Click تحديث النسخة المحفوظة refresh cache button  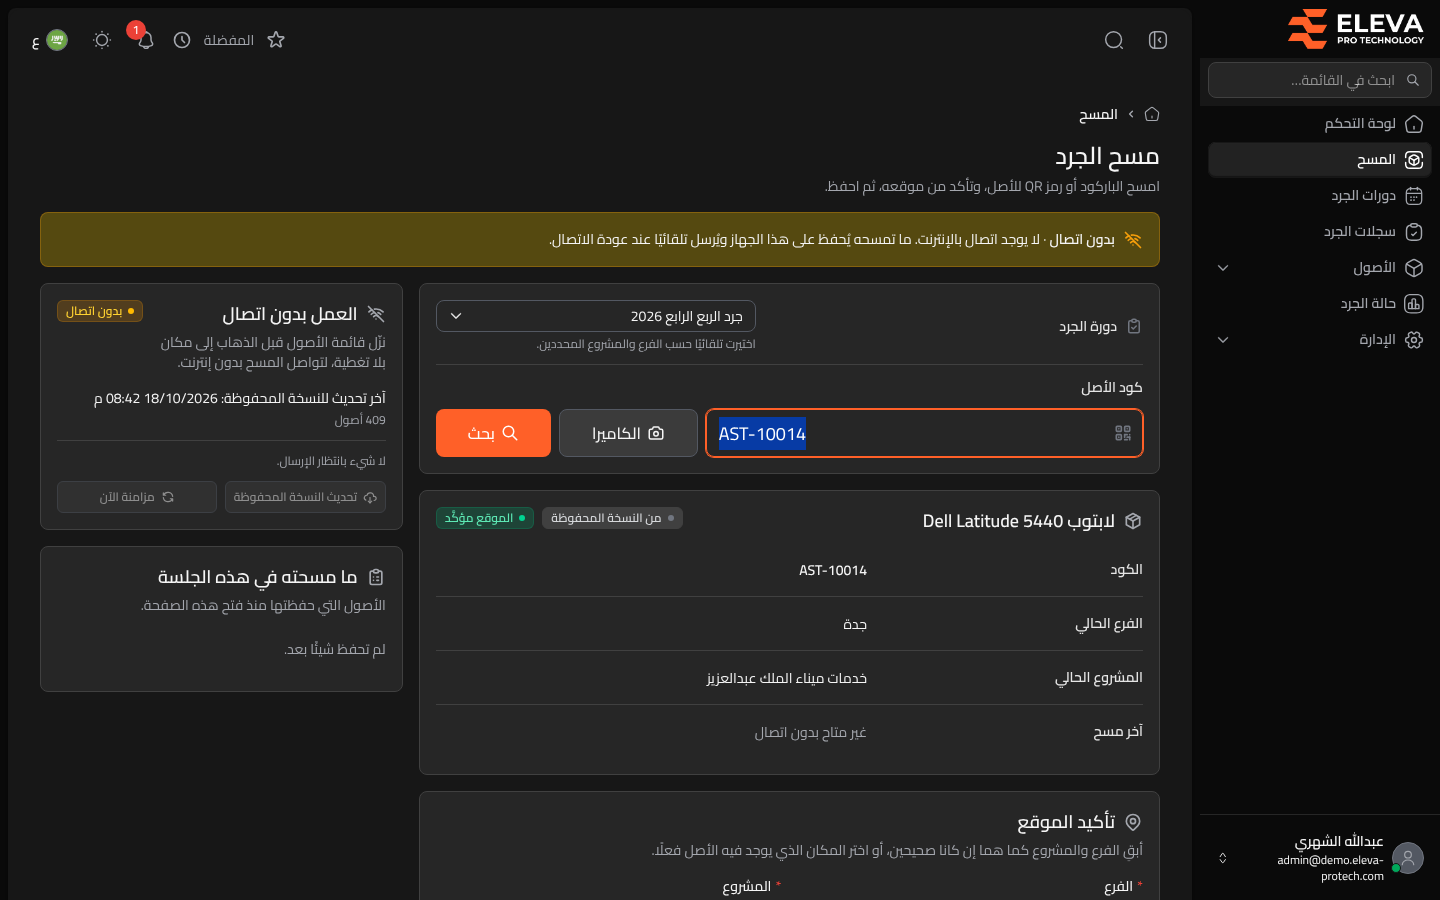[x=305, y=497]
